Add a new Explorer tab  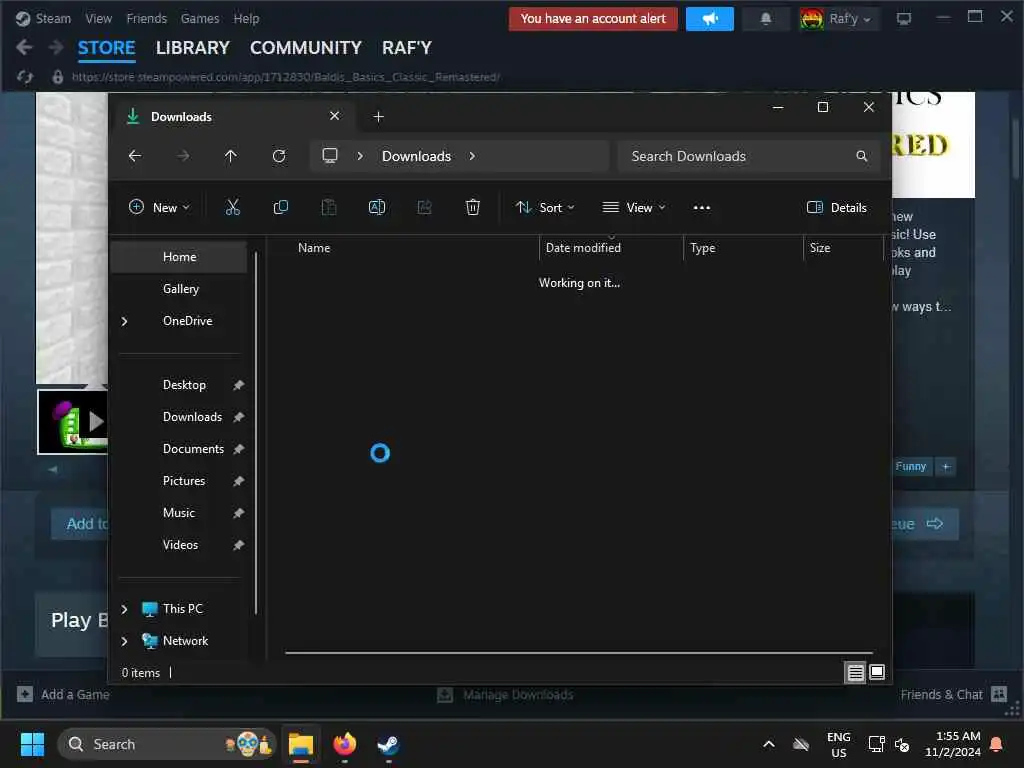pos(378,117)
